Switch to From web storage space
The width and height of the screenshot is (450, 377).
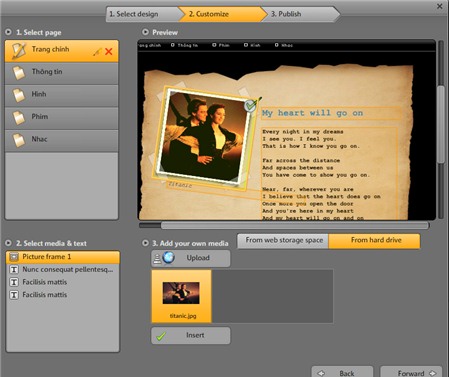[284, 240]
